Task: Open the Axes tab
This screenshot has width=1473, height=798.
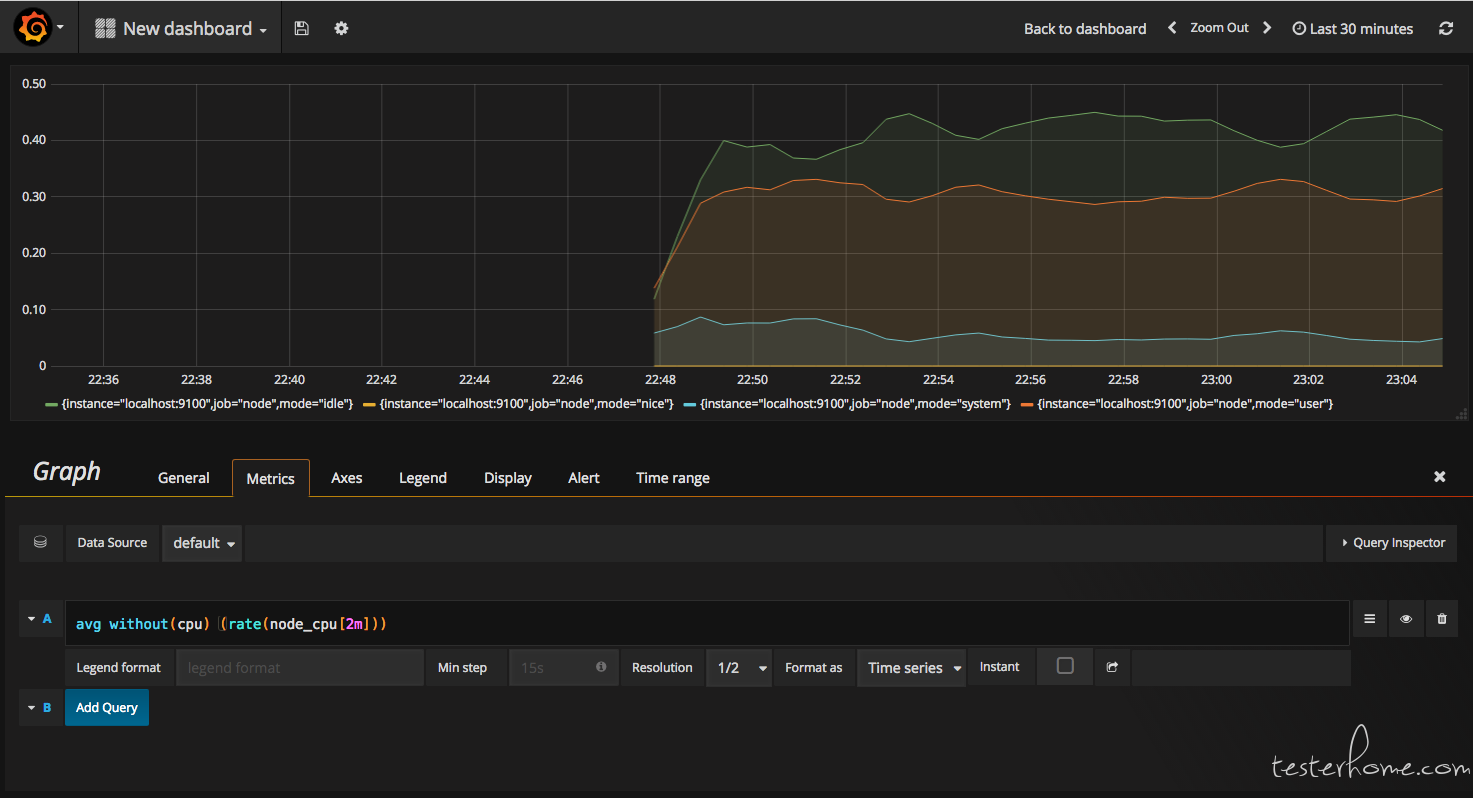Action: click(x=347, y=477)
